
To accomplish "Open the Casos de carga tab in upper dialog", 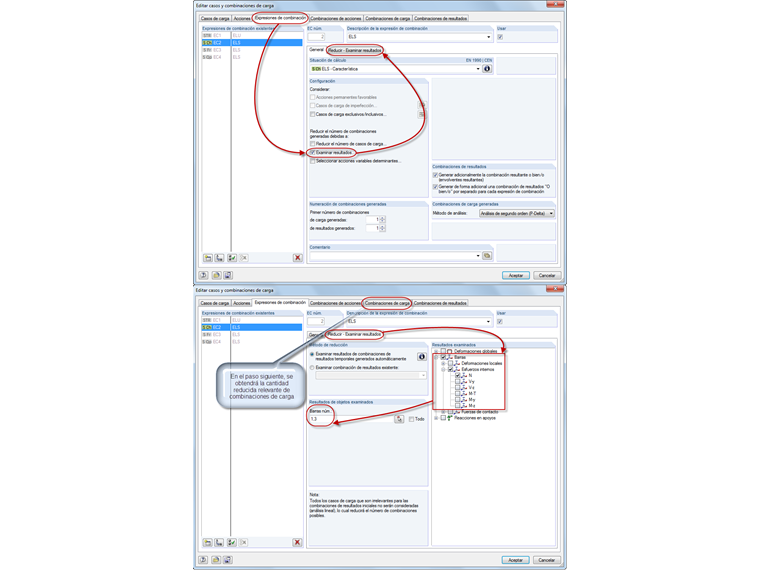I will [215, 18].
